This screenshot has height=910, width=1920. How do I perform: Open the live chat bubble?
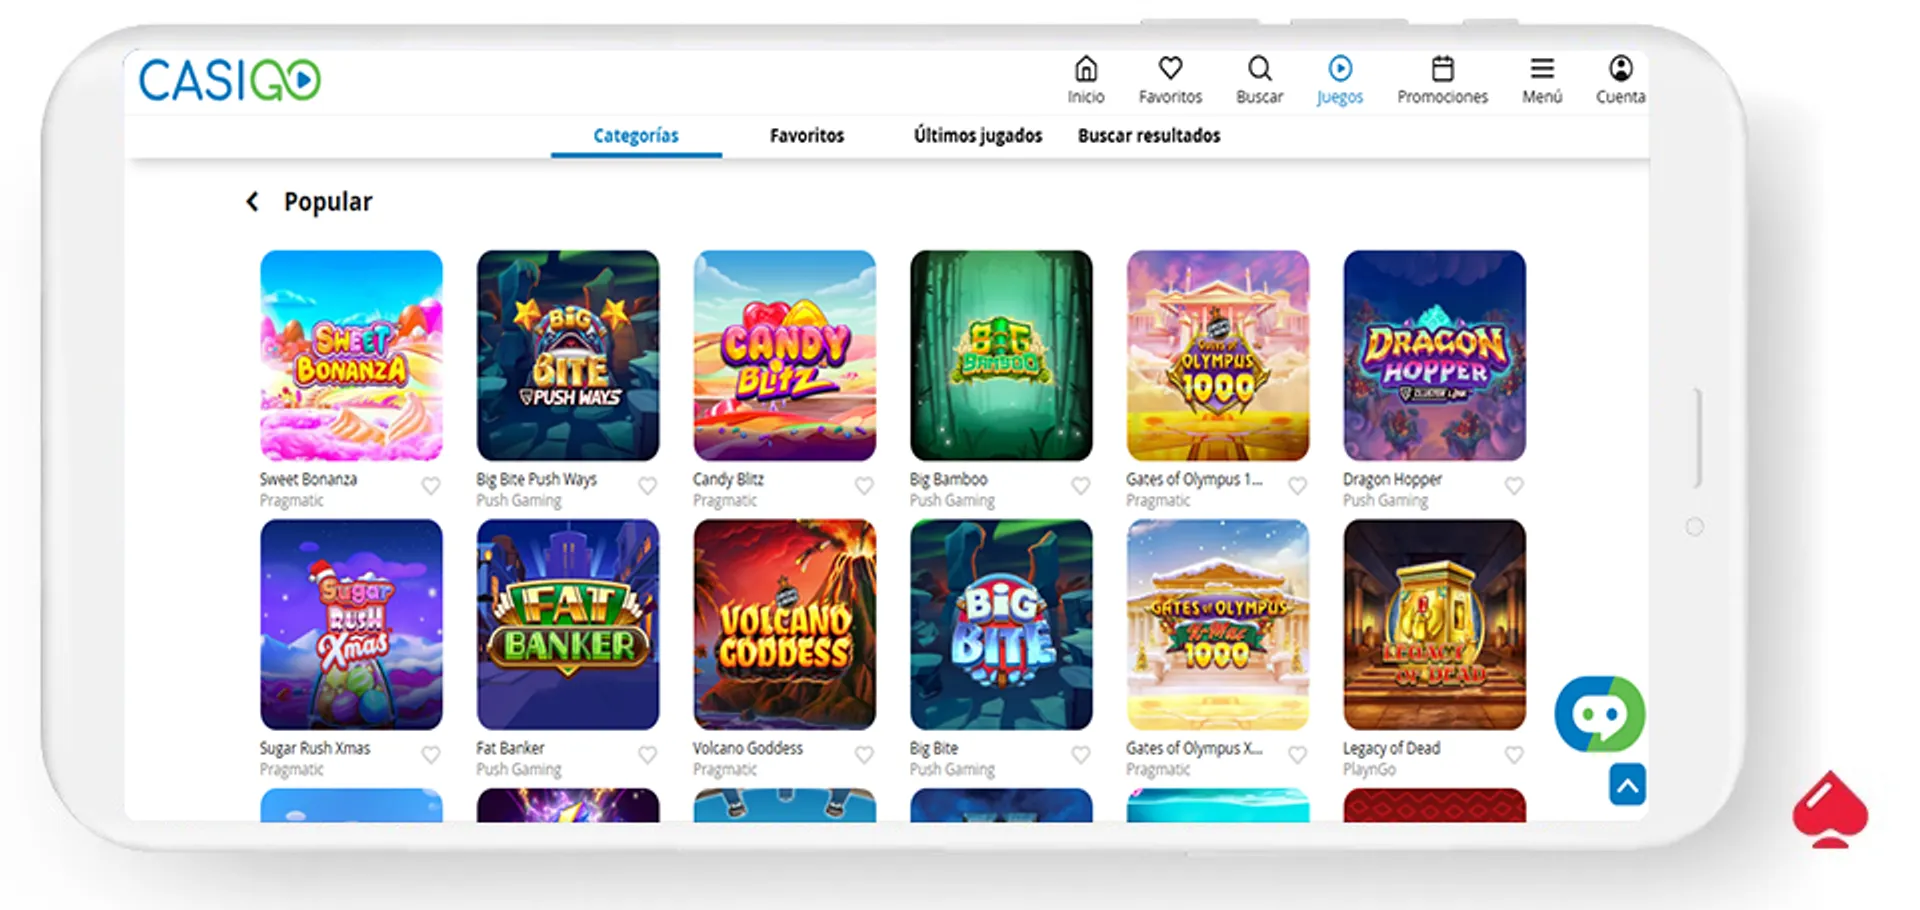1598,714
